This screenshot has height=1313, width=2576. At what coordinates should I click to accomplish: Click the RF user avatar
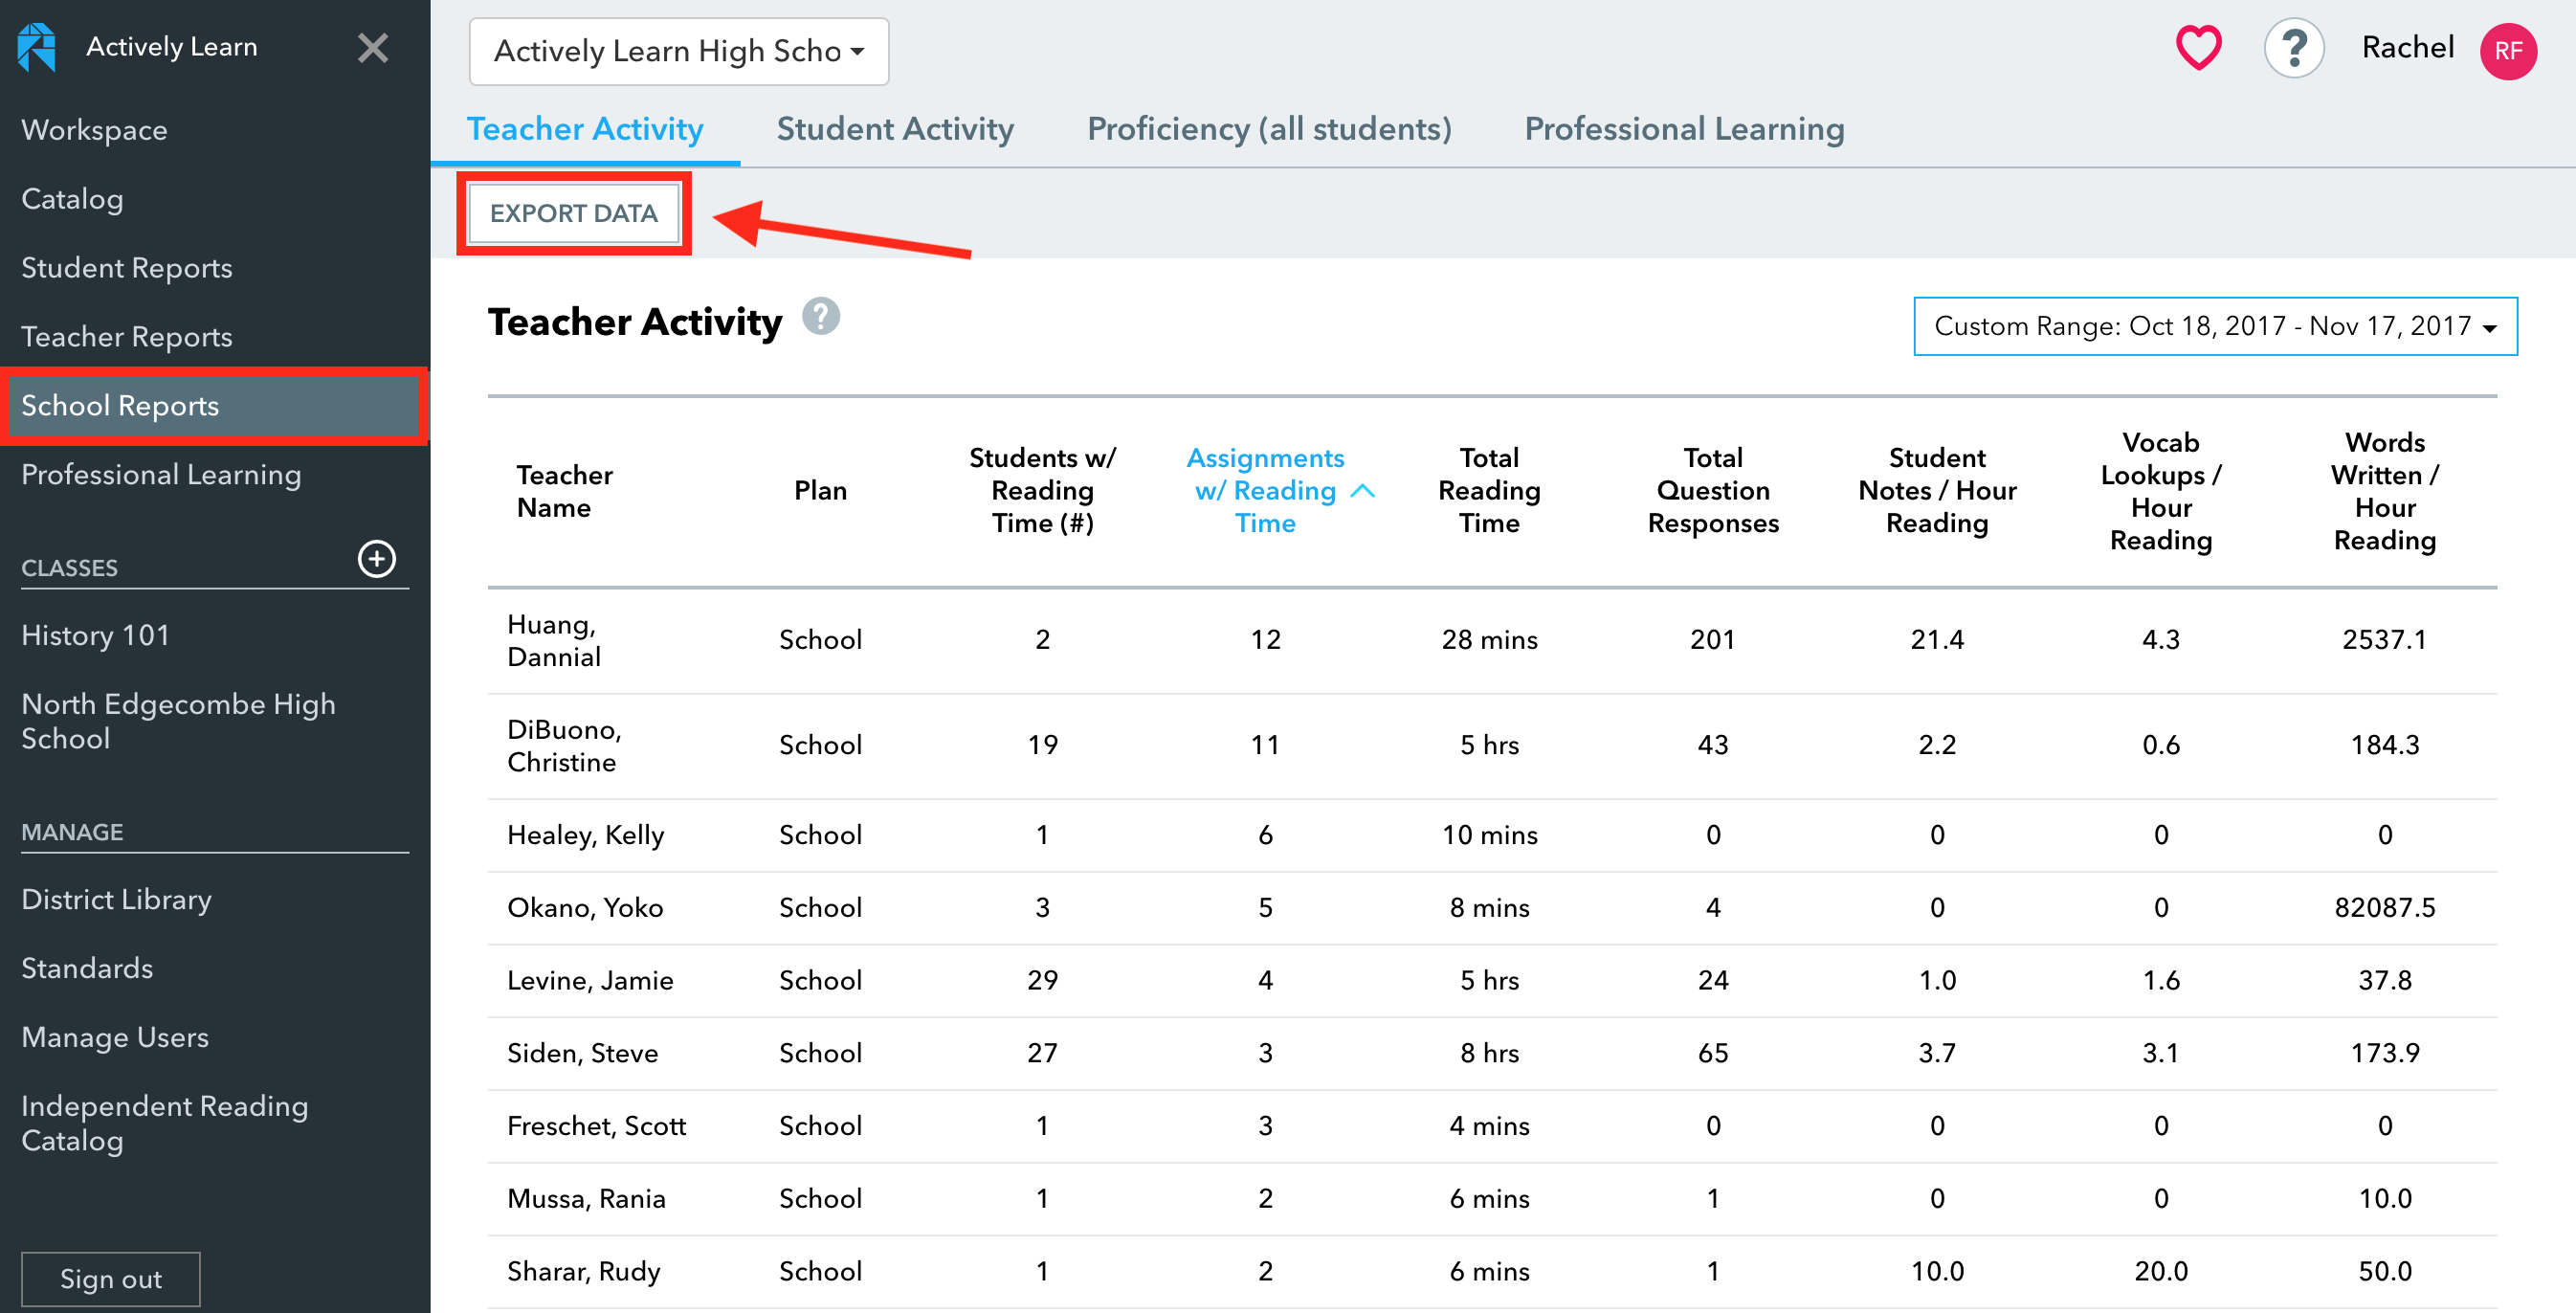2508,51
